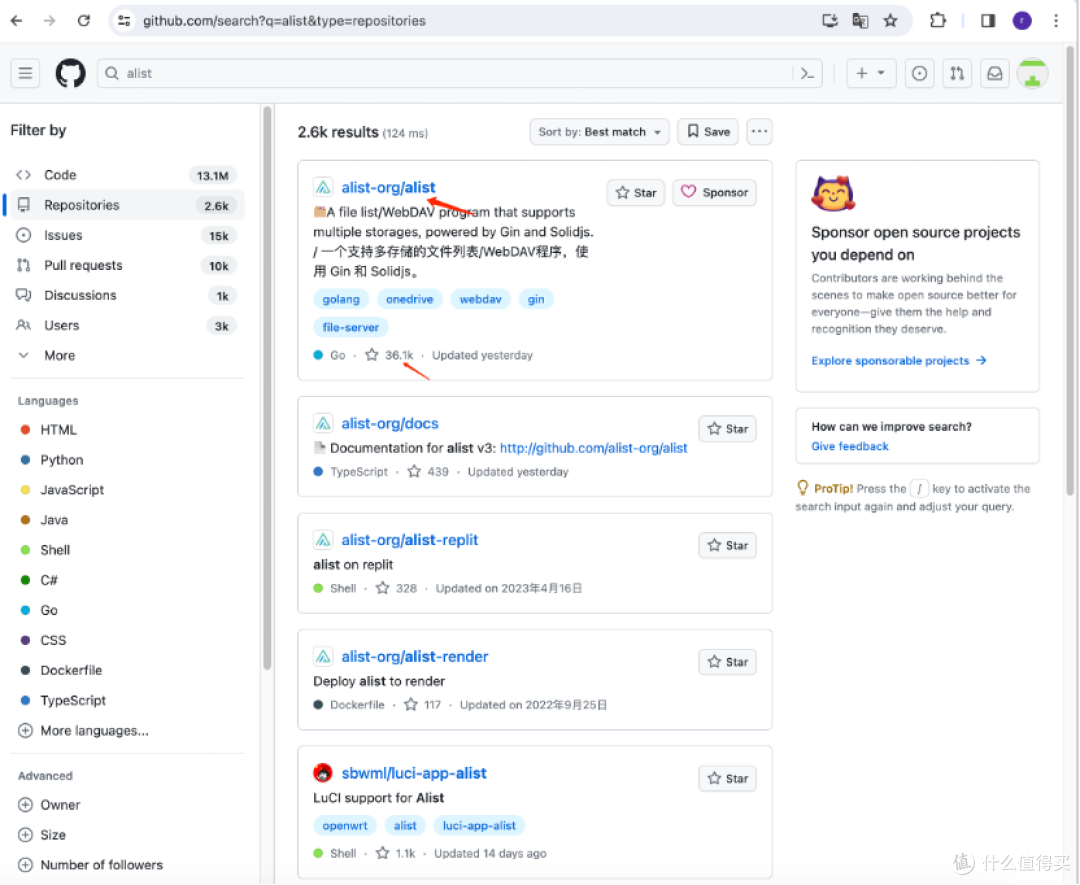Open the Pull requests icon in header
Viewport: 1080px width, 885px height.
957,73
